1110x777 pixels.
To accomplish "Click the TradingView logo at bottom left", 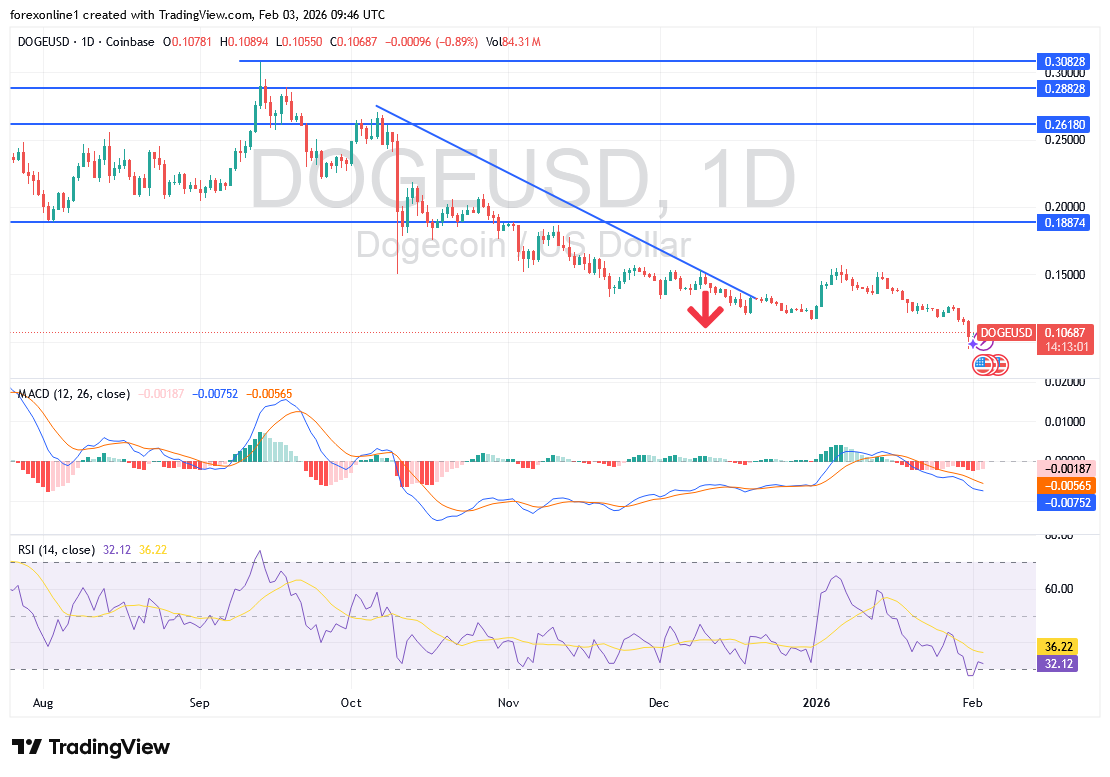I will [91, 747].
